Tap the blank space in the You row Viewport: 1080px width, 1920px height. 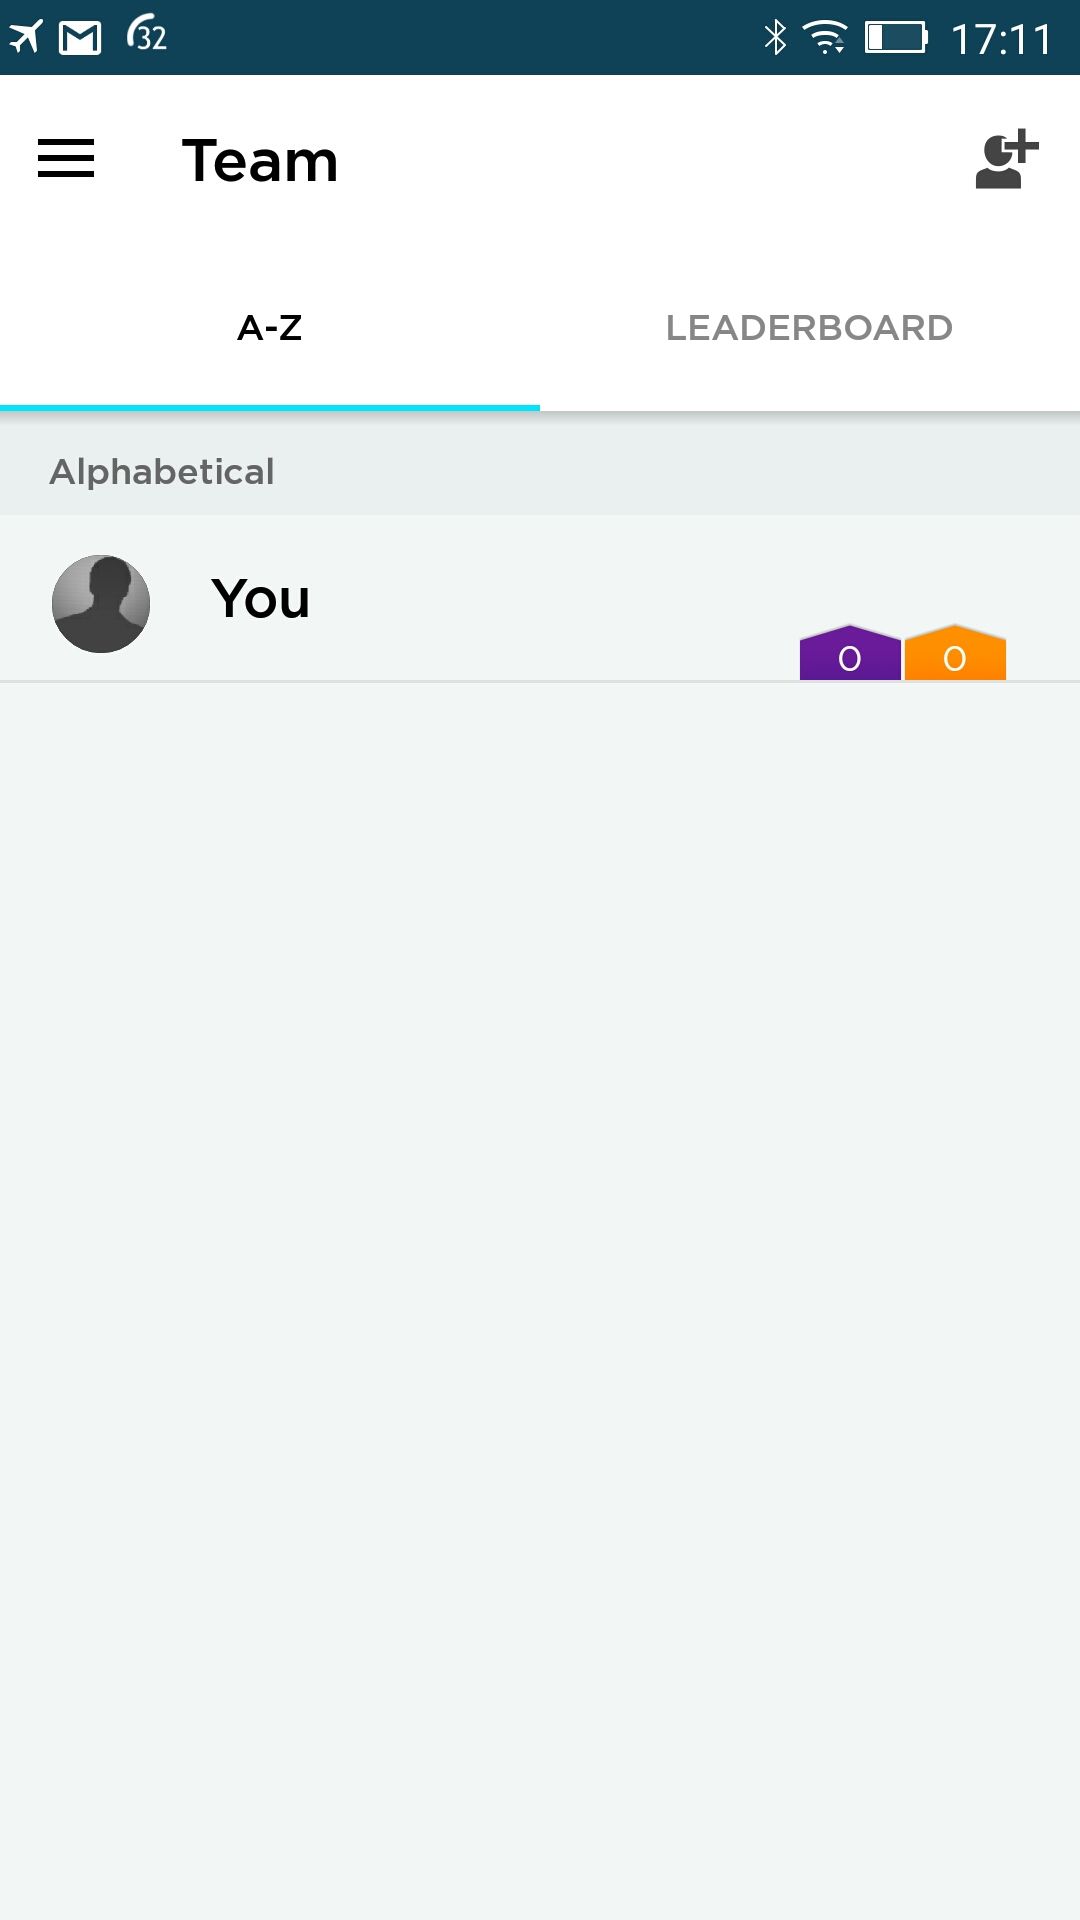pyautogui.click(x=560, y=599)
